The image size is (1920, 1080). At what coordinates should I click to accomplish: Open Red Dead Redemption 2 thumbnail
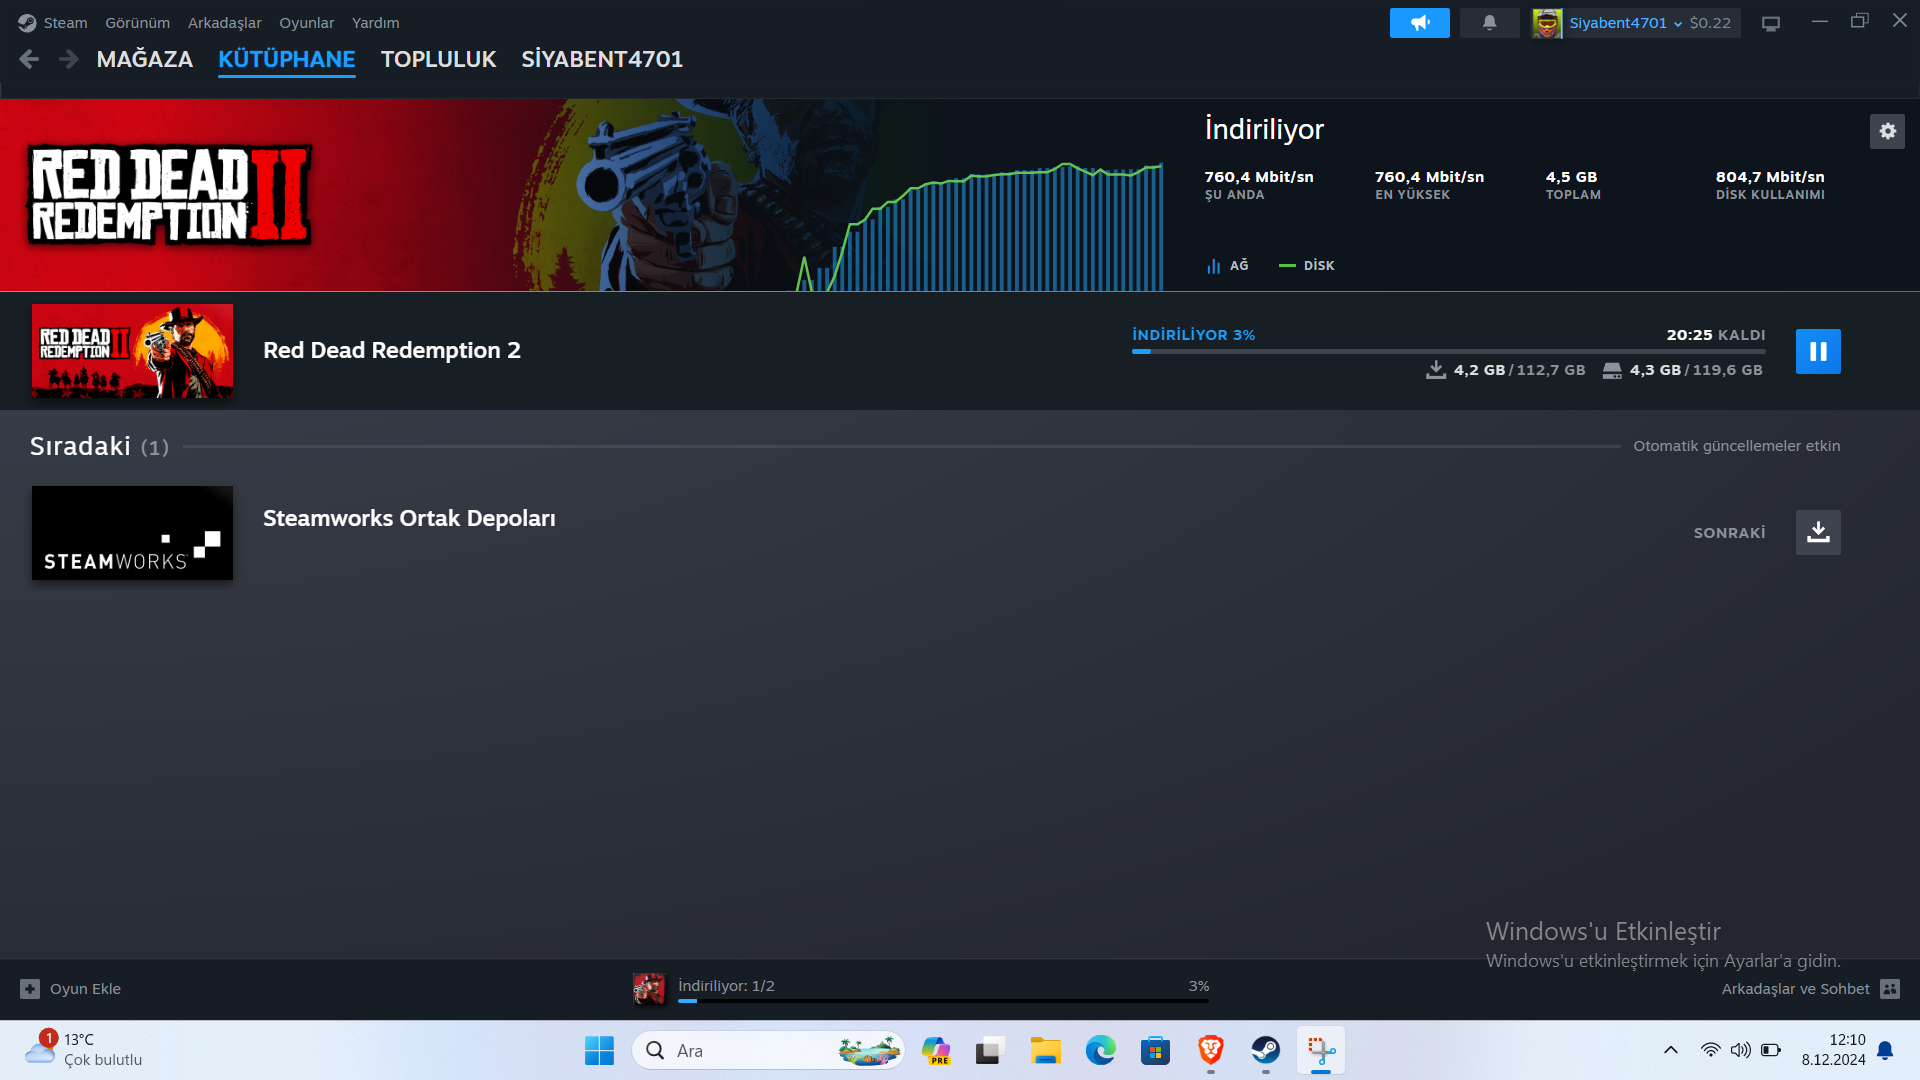pyautogui.click(x=132, y=350)
